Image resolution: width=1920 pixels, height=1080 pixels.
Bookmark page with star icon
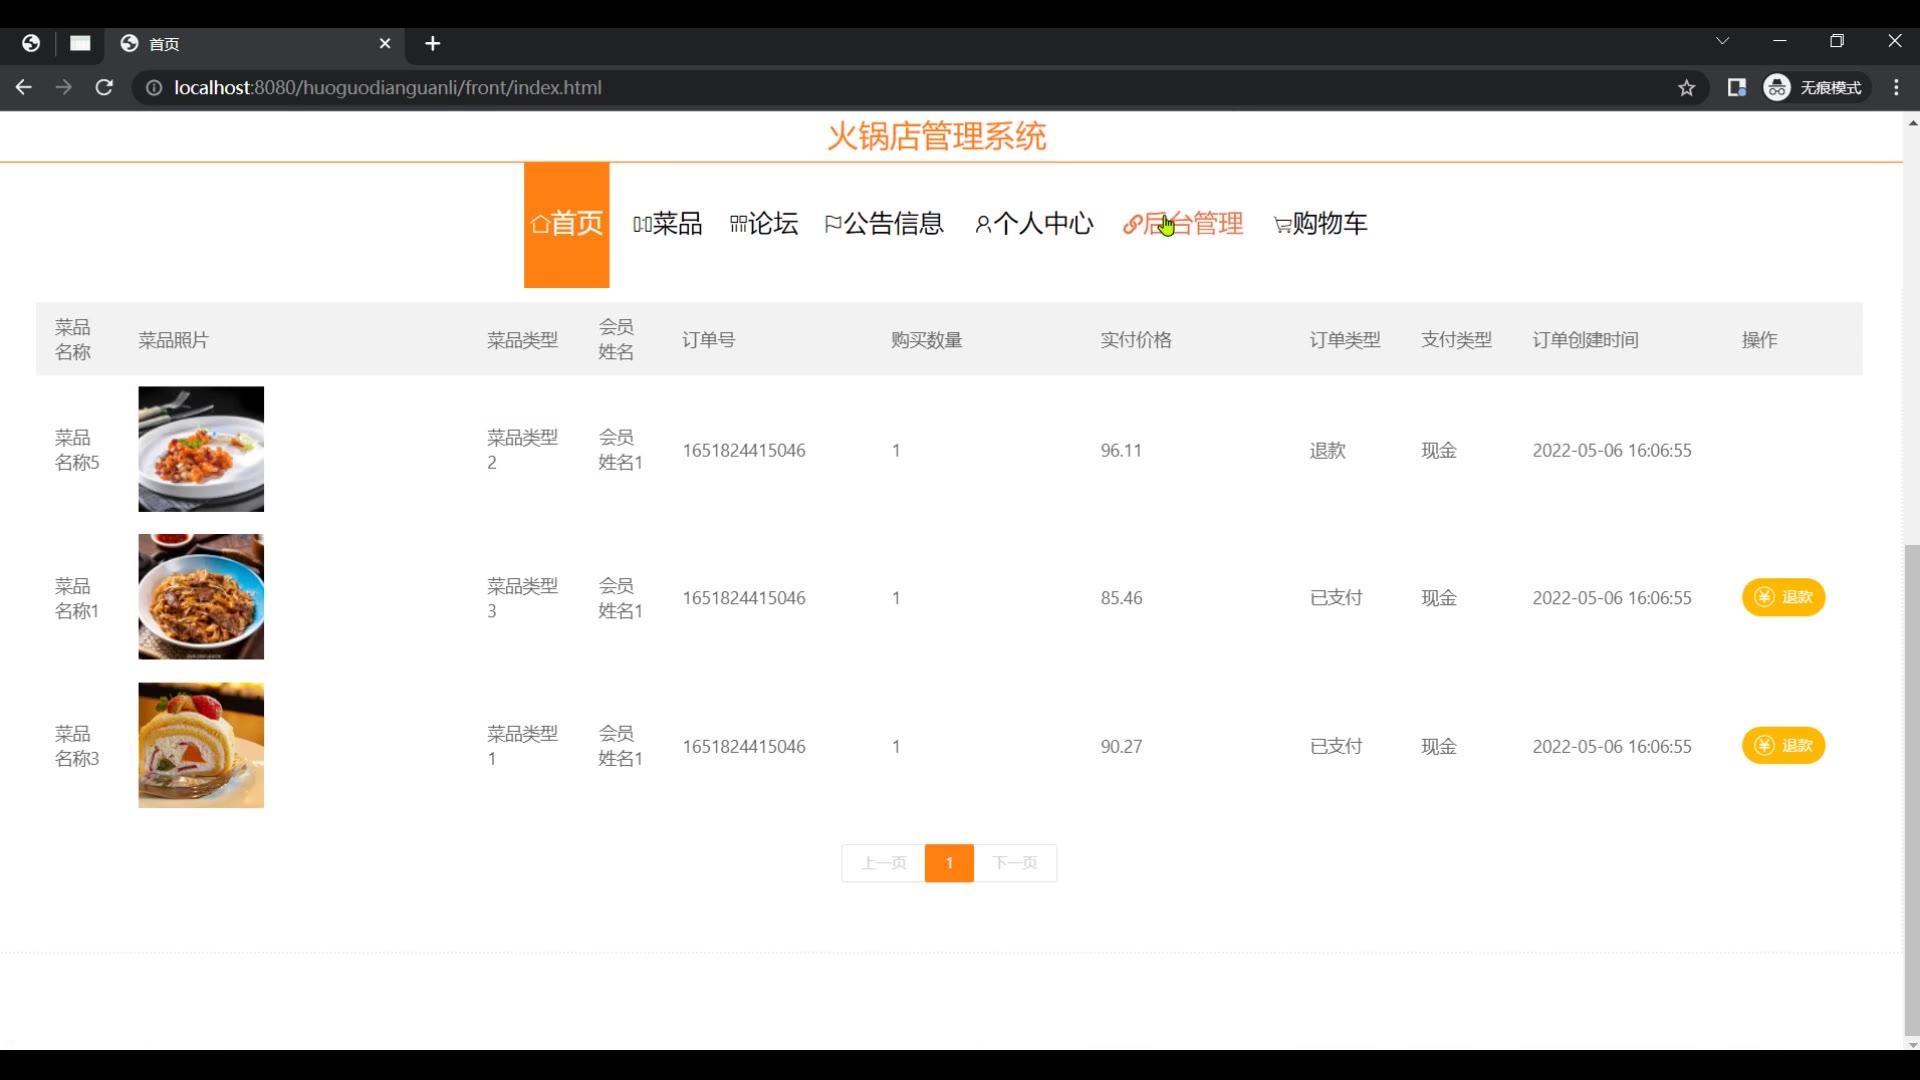pos(1687,88)
